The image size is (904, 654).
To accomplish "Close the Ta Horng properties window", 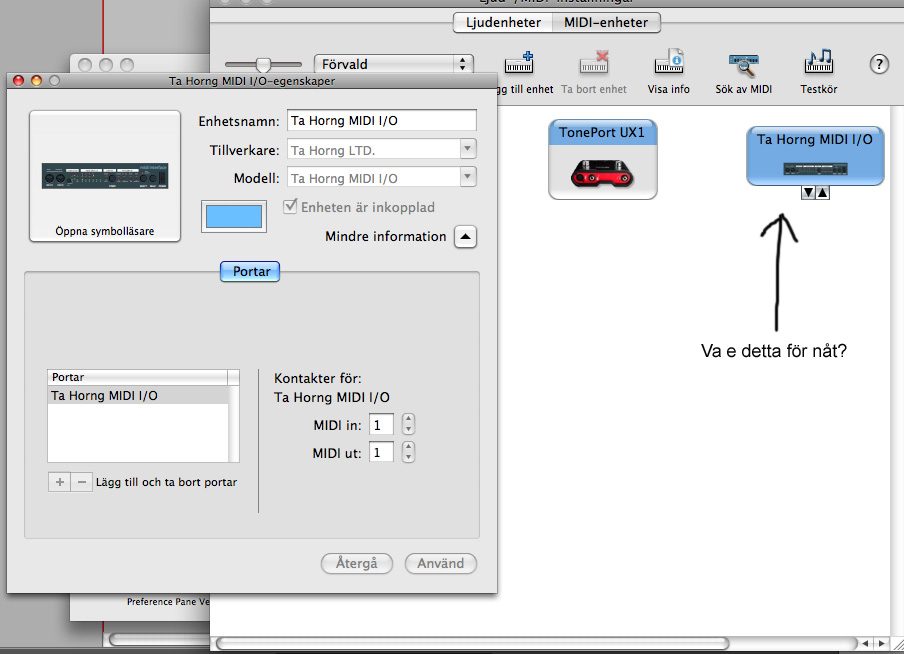I will [x=18, y=81].
